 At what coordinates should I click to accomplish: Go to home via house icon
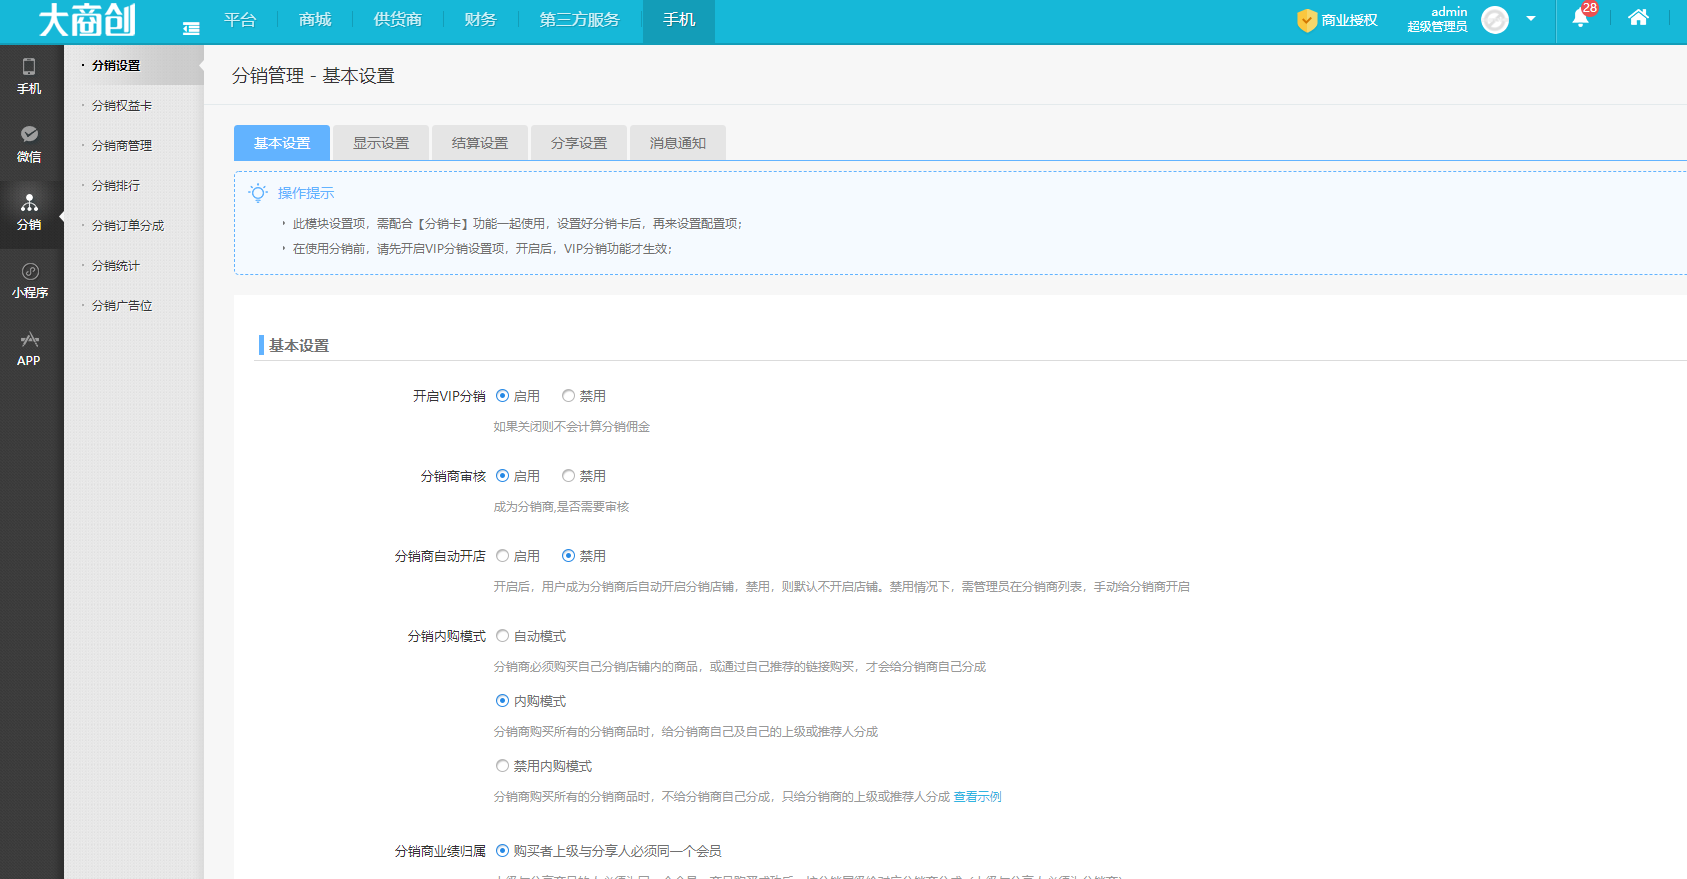(x=1638, y=17)
